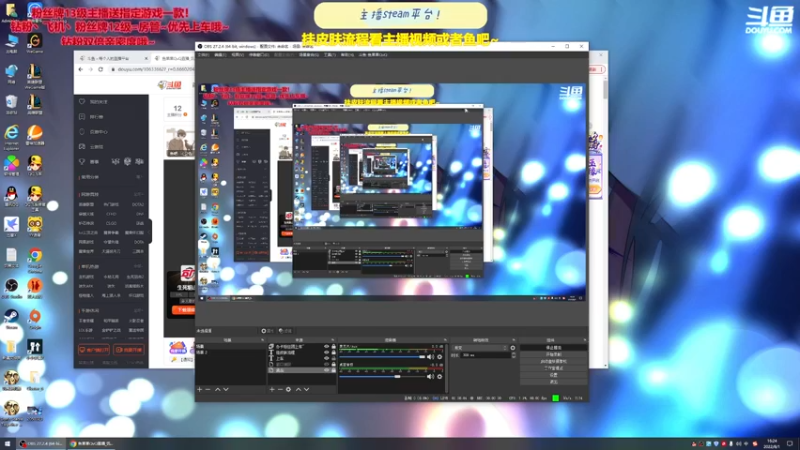Click first mixer channel volume slider

(382, 357)
